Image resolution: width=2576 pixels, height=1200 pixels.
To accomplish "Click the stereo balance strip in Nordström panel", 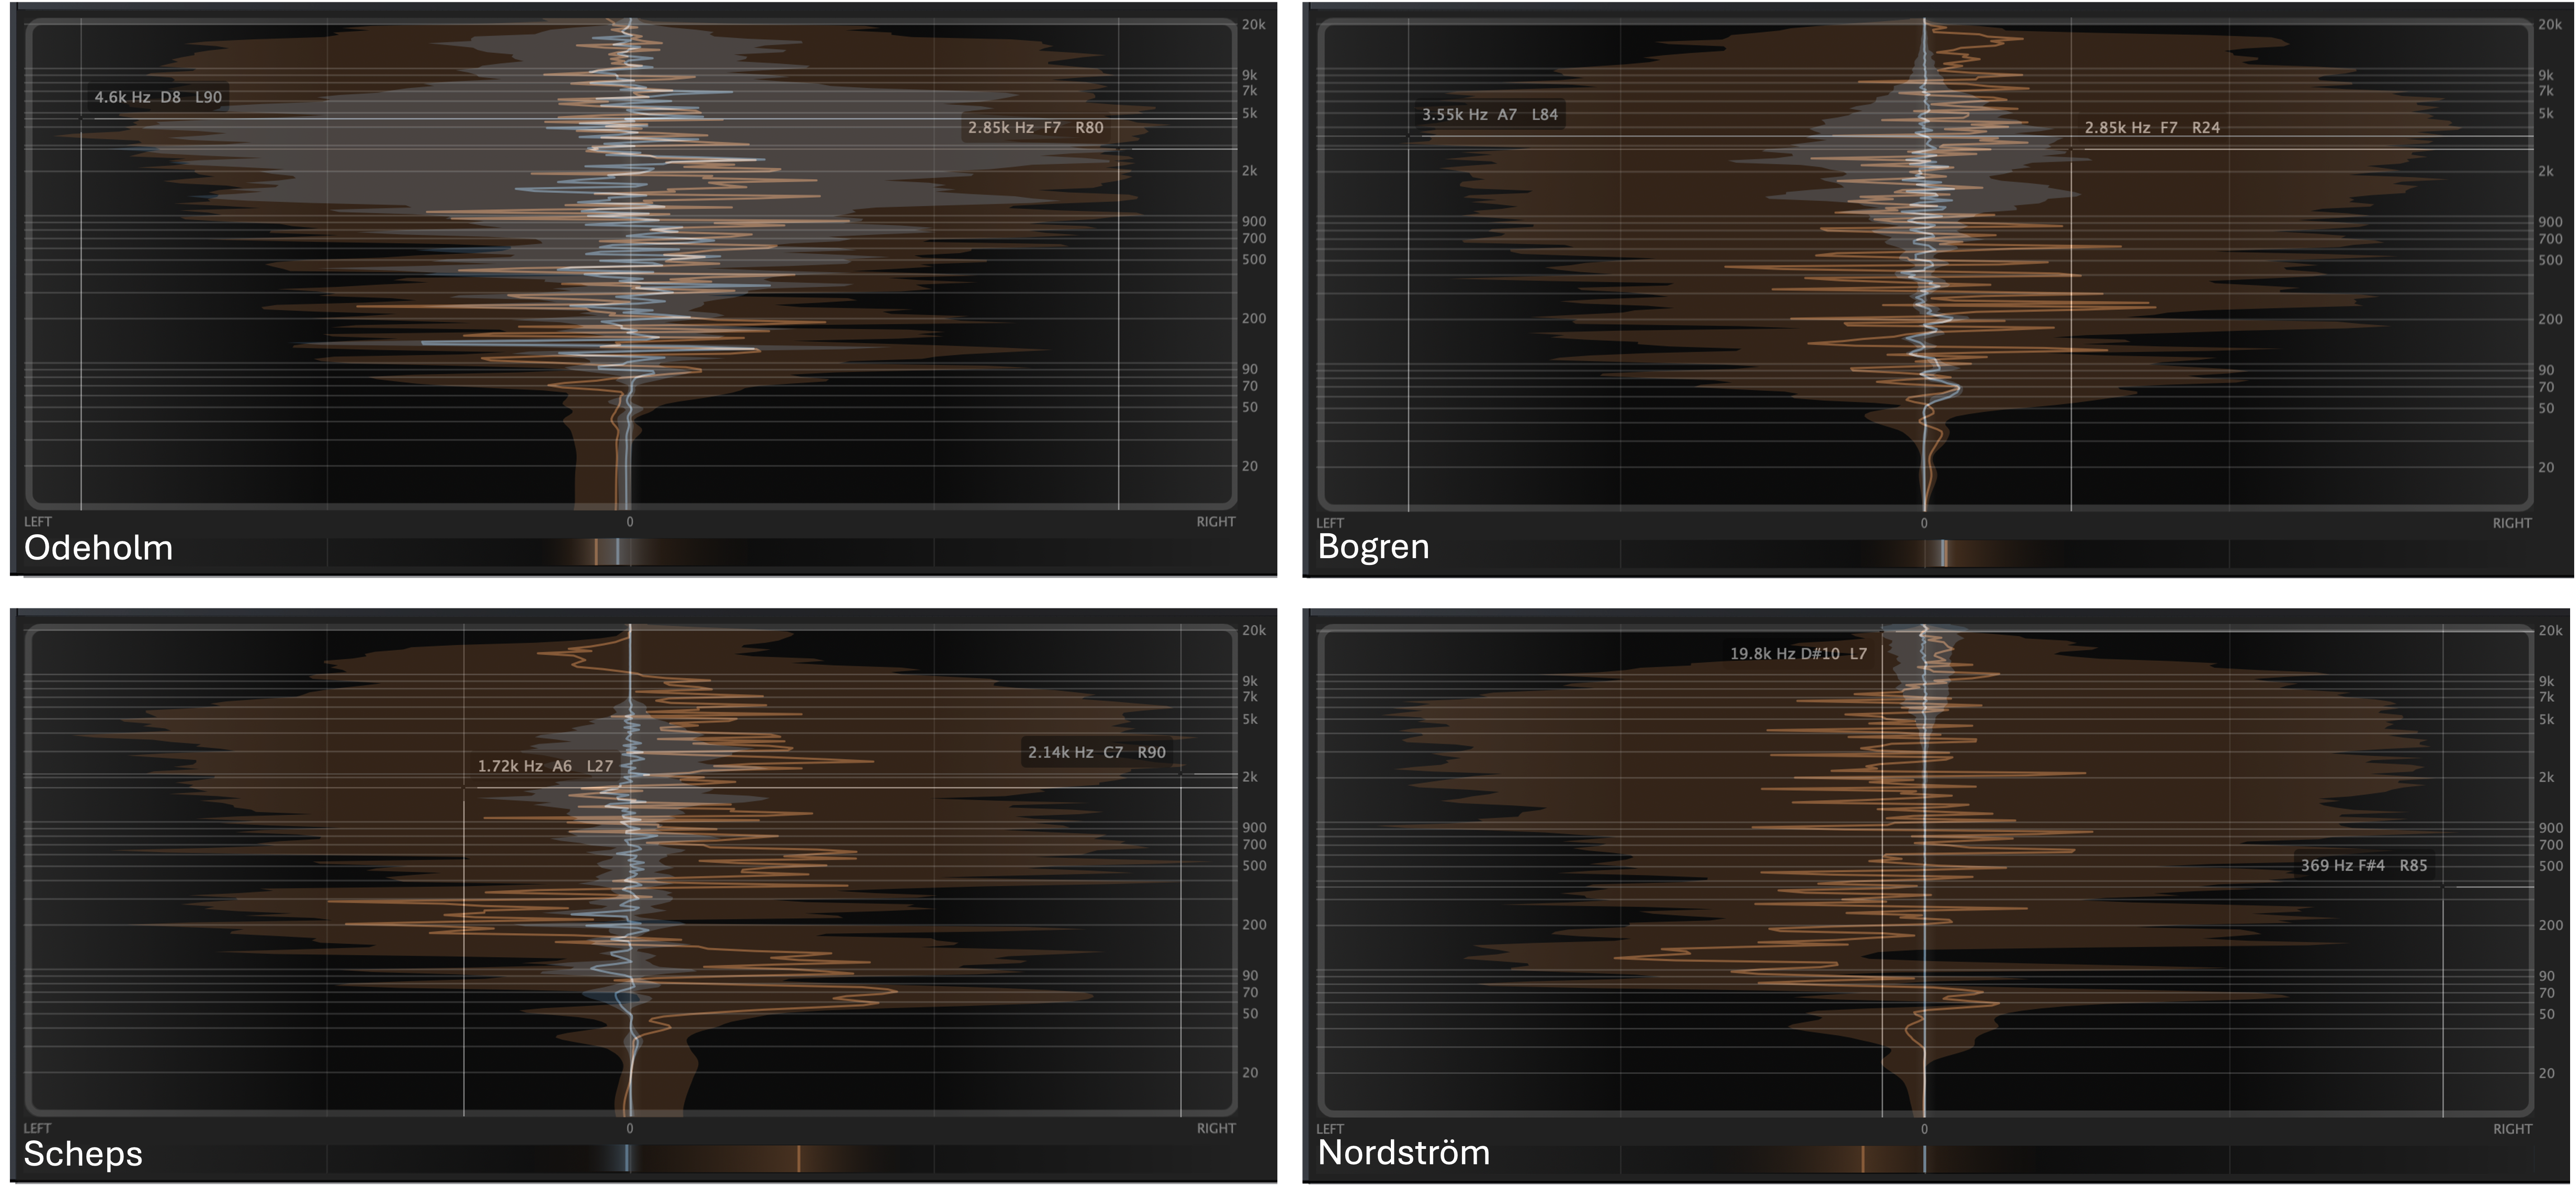I will 1924,1159.
